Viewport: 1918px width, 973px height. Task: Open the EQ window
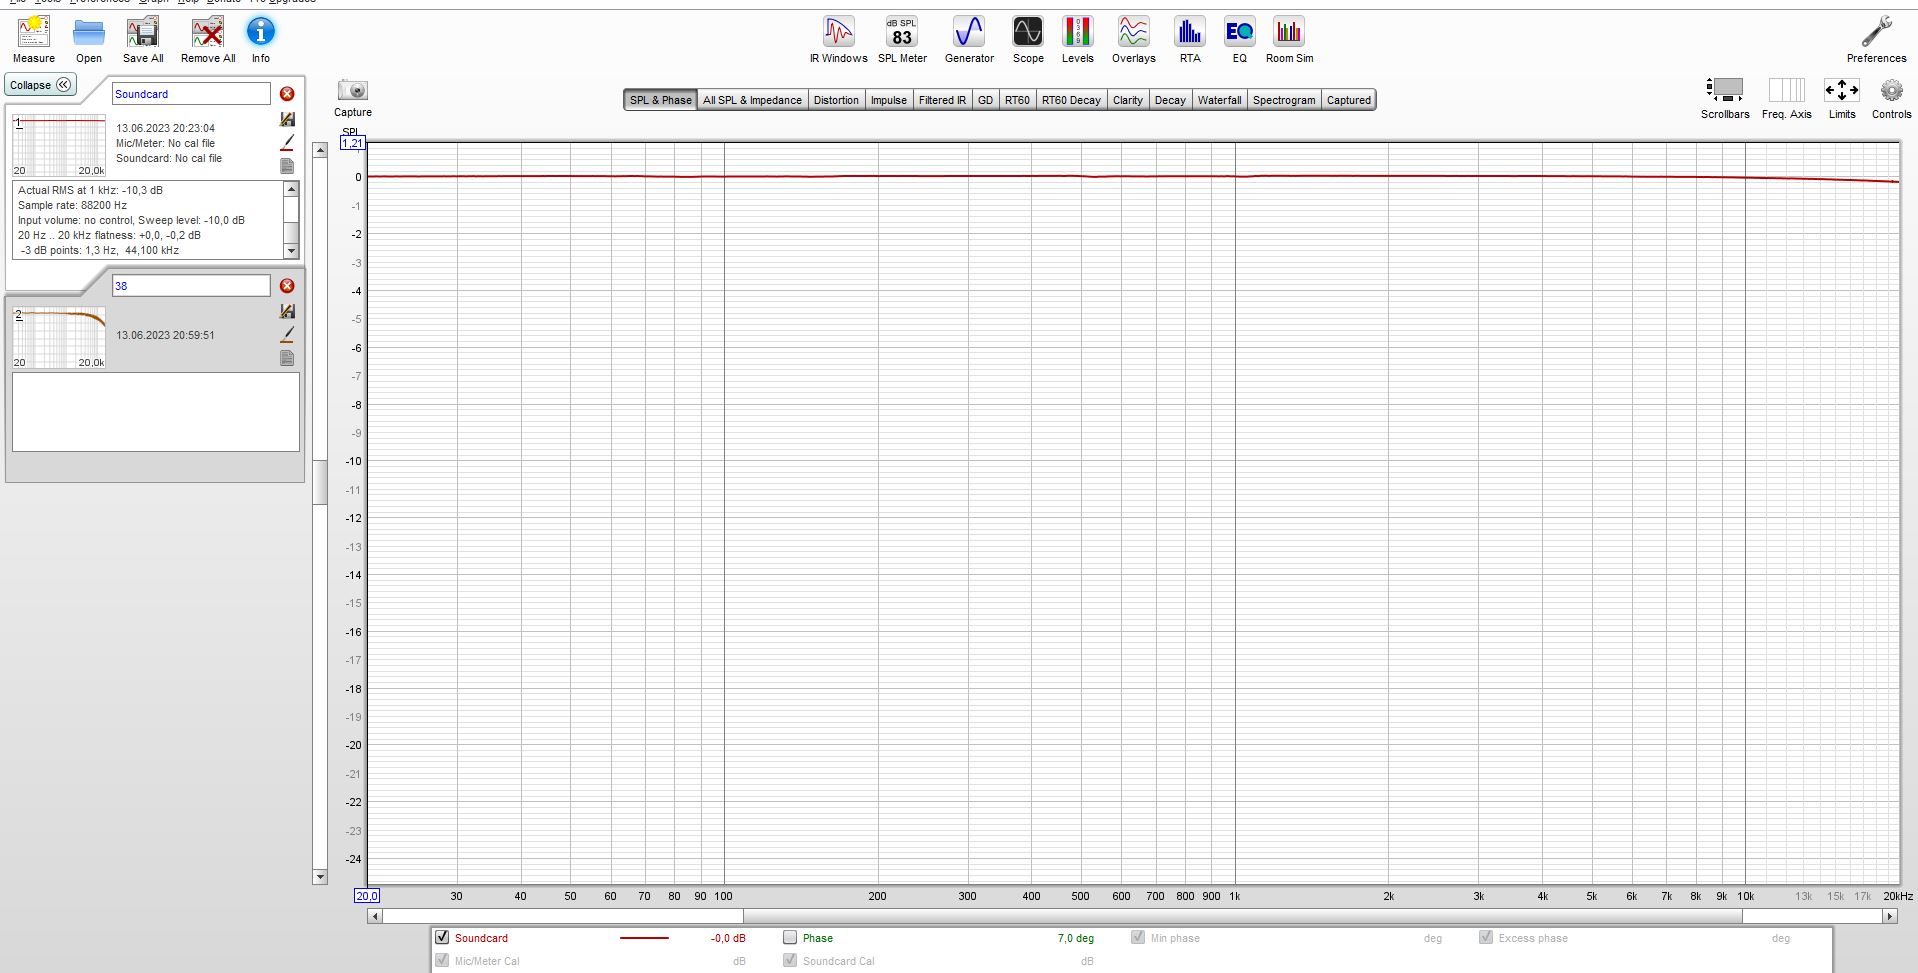1240,40
